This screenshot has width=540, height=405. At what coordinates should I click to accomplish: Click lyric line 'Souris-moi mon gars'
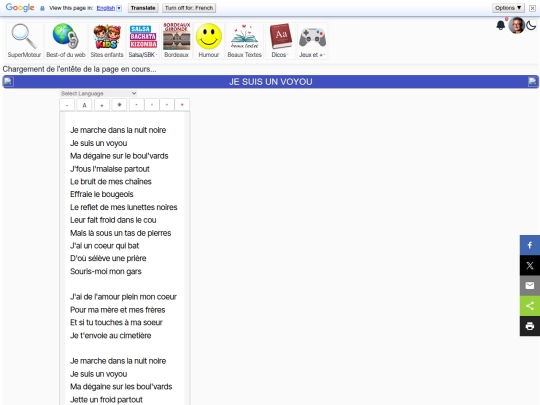click(x=106, y=271)
